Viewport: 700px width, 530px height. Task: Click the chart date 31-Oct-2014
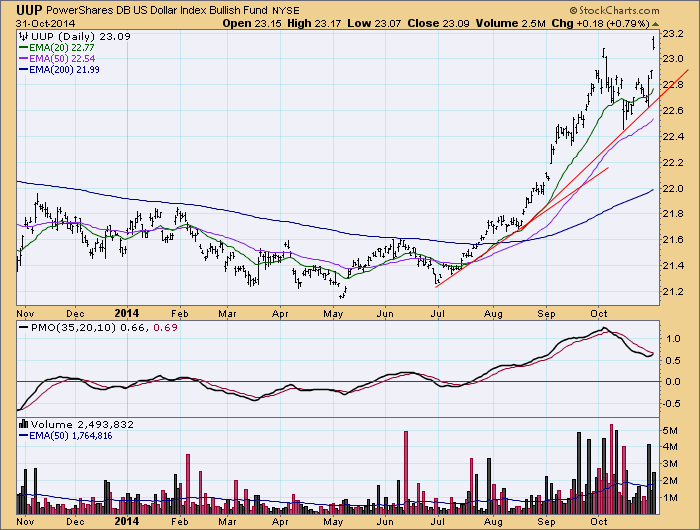46,23
